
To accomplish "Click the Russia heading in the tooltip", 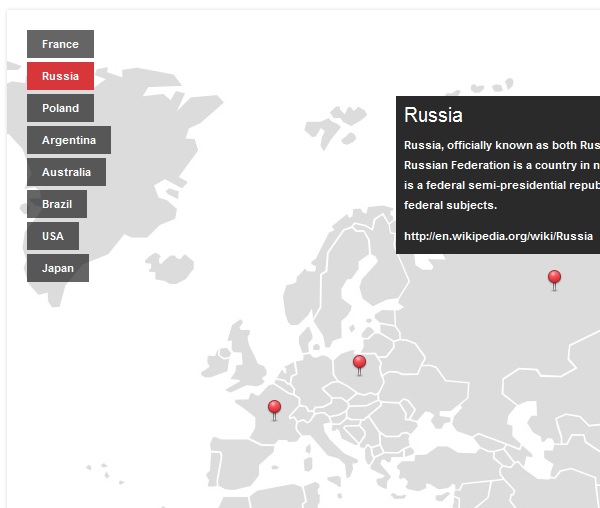I will [x=433, y=115].
